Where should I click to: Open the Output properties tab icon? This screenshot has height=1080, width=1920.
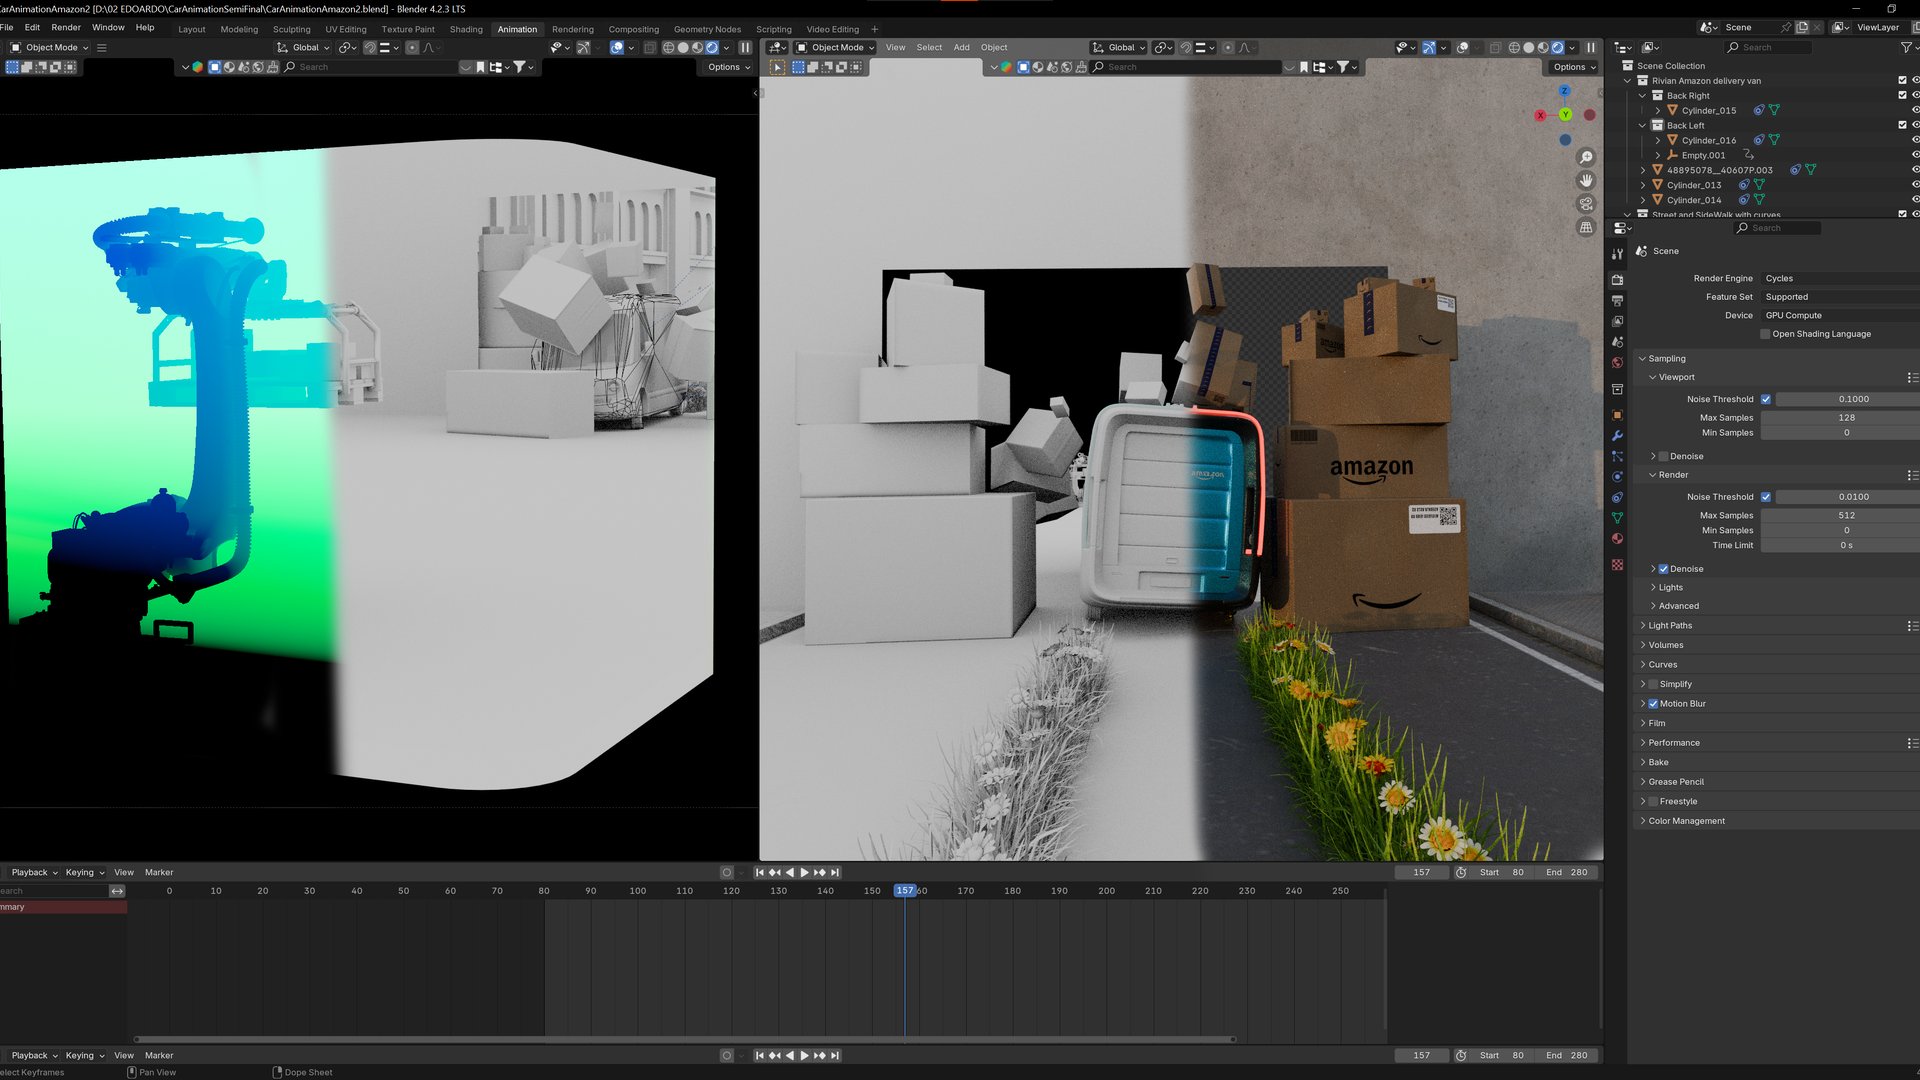(1617, 301)
